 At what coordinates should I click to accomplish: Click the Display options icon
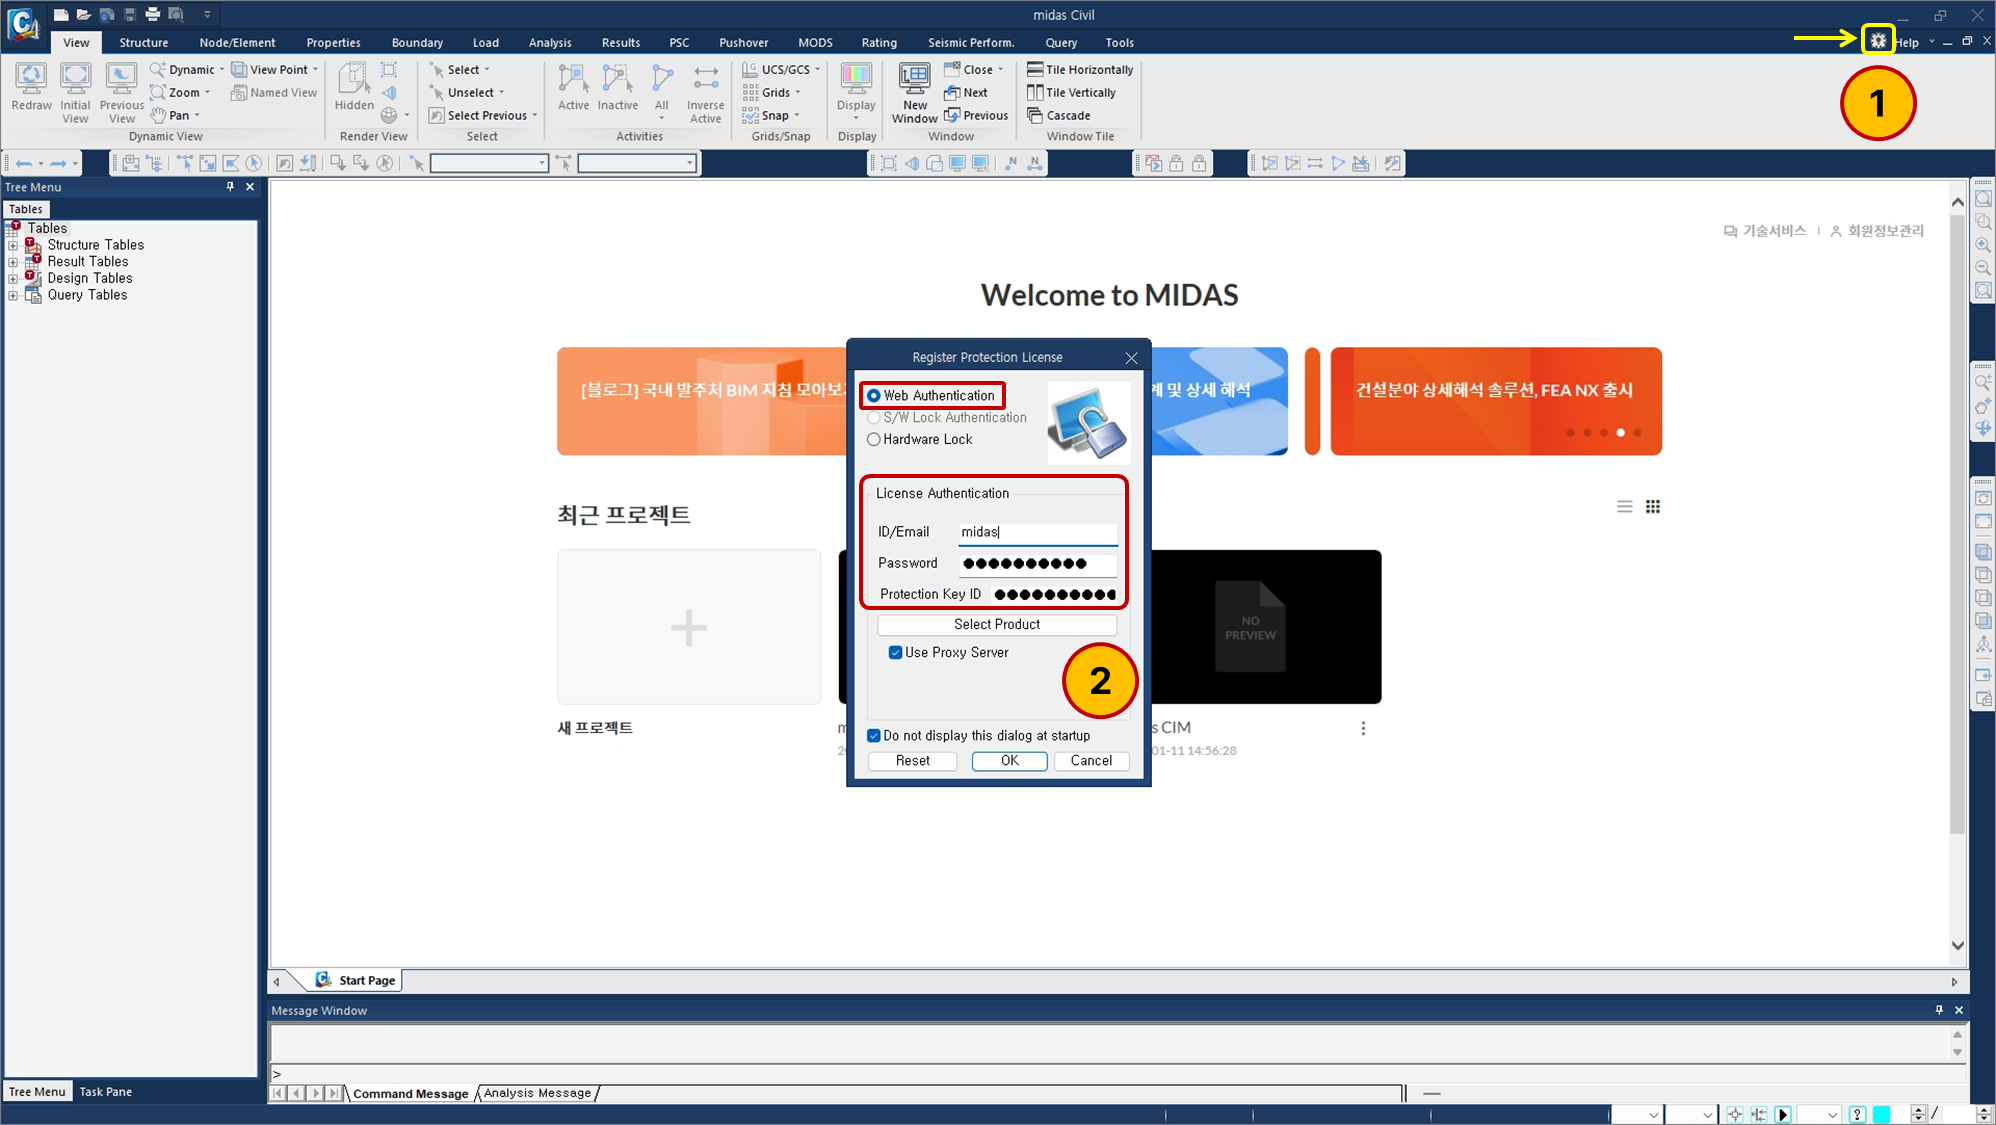[x=856, y=91]
